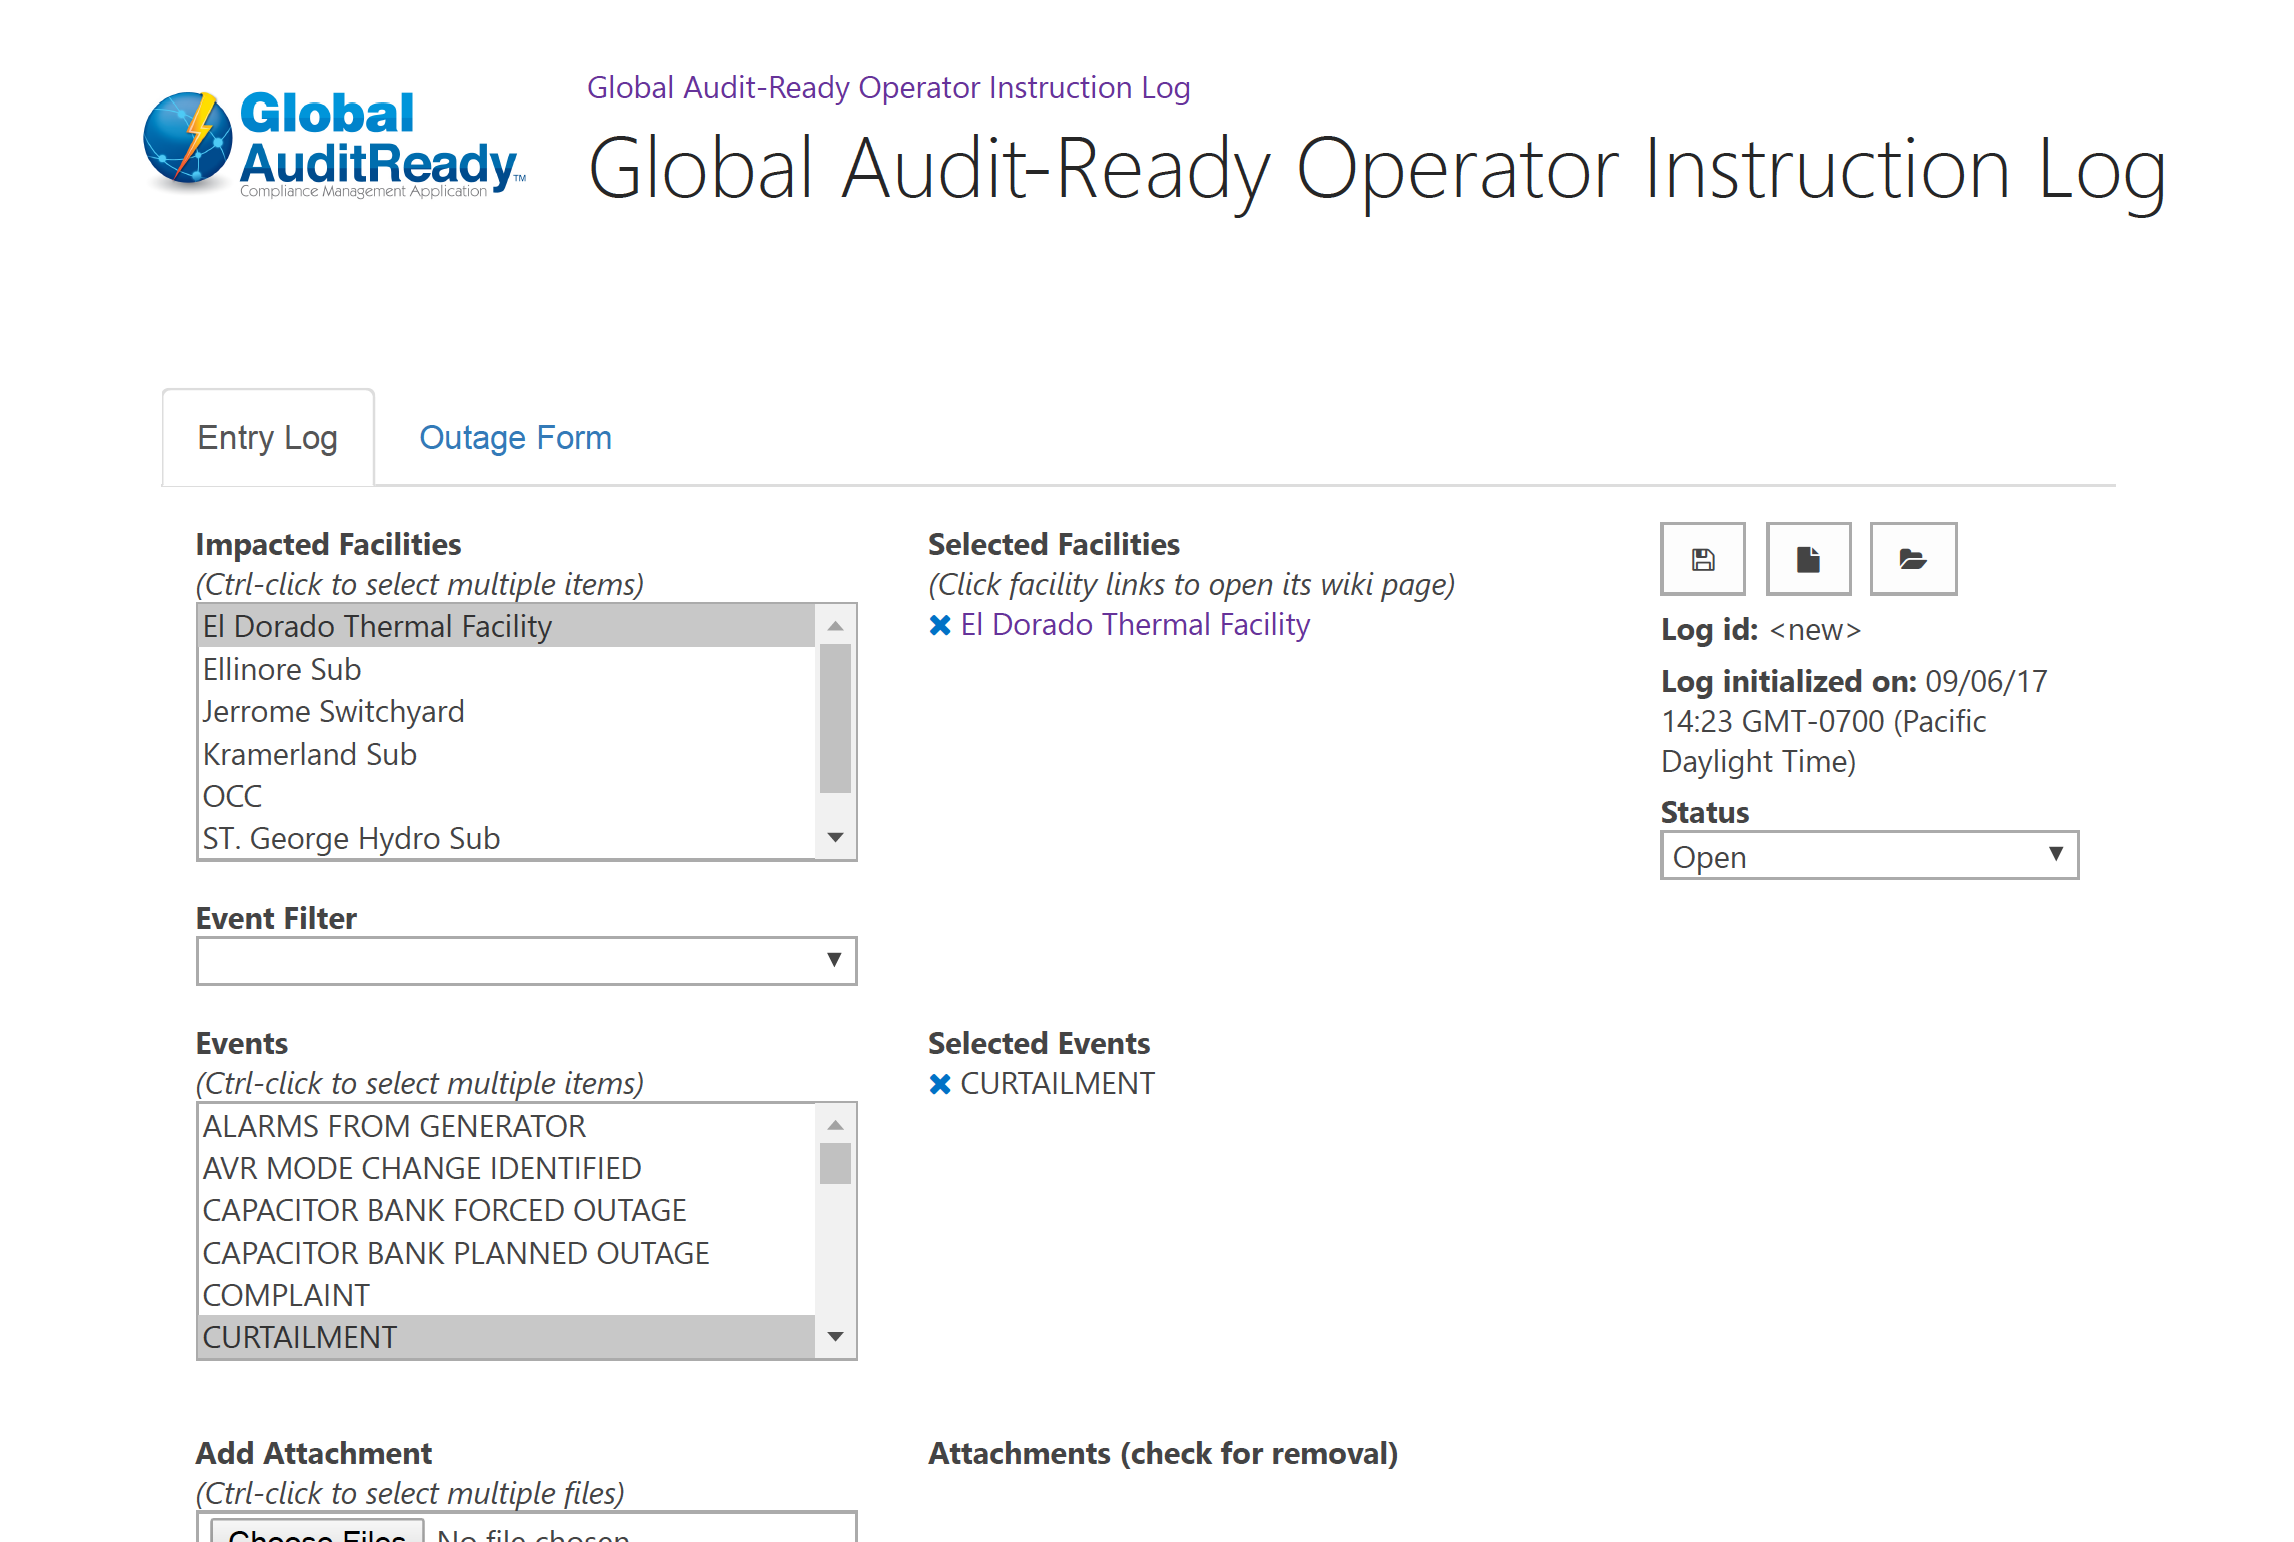Select ST. George Hydro Sub facility

coord(506,838)
